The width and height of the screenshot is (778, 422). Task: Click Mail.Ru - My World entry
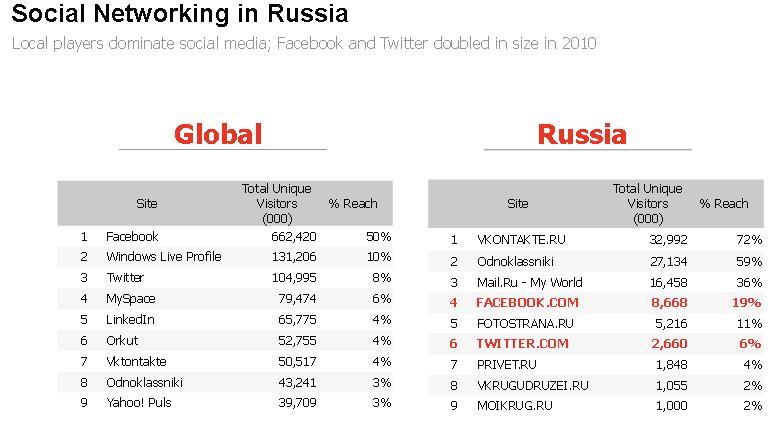click(529, 283)
